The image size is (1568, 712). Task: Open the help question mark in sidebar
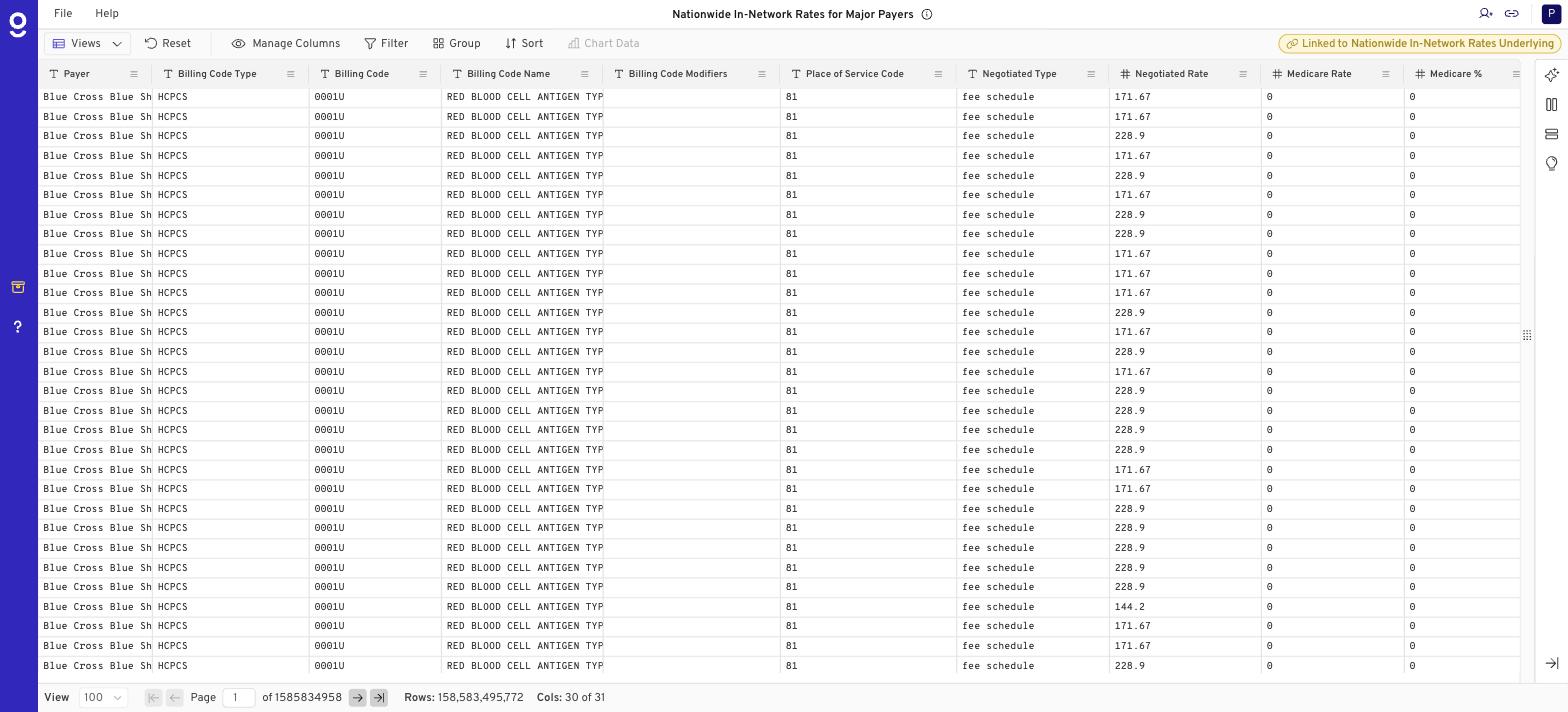18,327
